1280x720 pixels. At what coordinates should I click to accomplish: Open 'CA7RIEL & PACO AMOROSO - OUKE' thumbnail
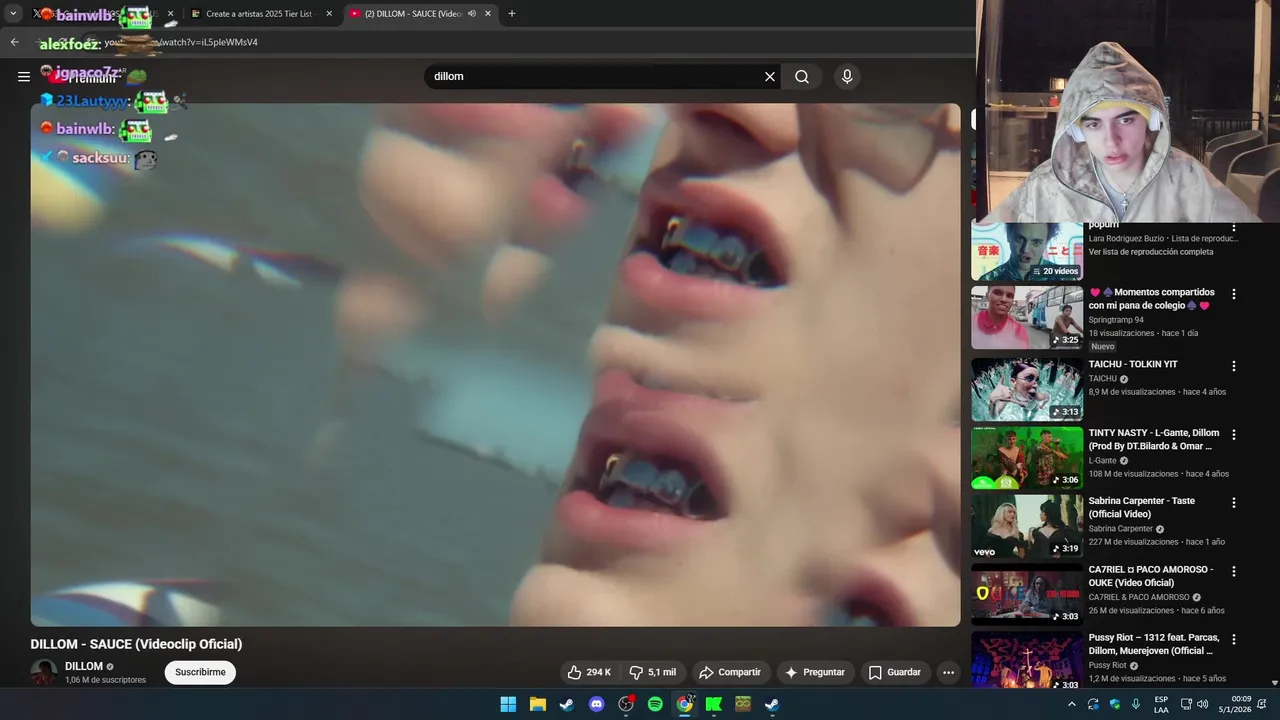[x=1027, y=594]
